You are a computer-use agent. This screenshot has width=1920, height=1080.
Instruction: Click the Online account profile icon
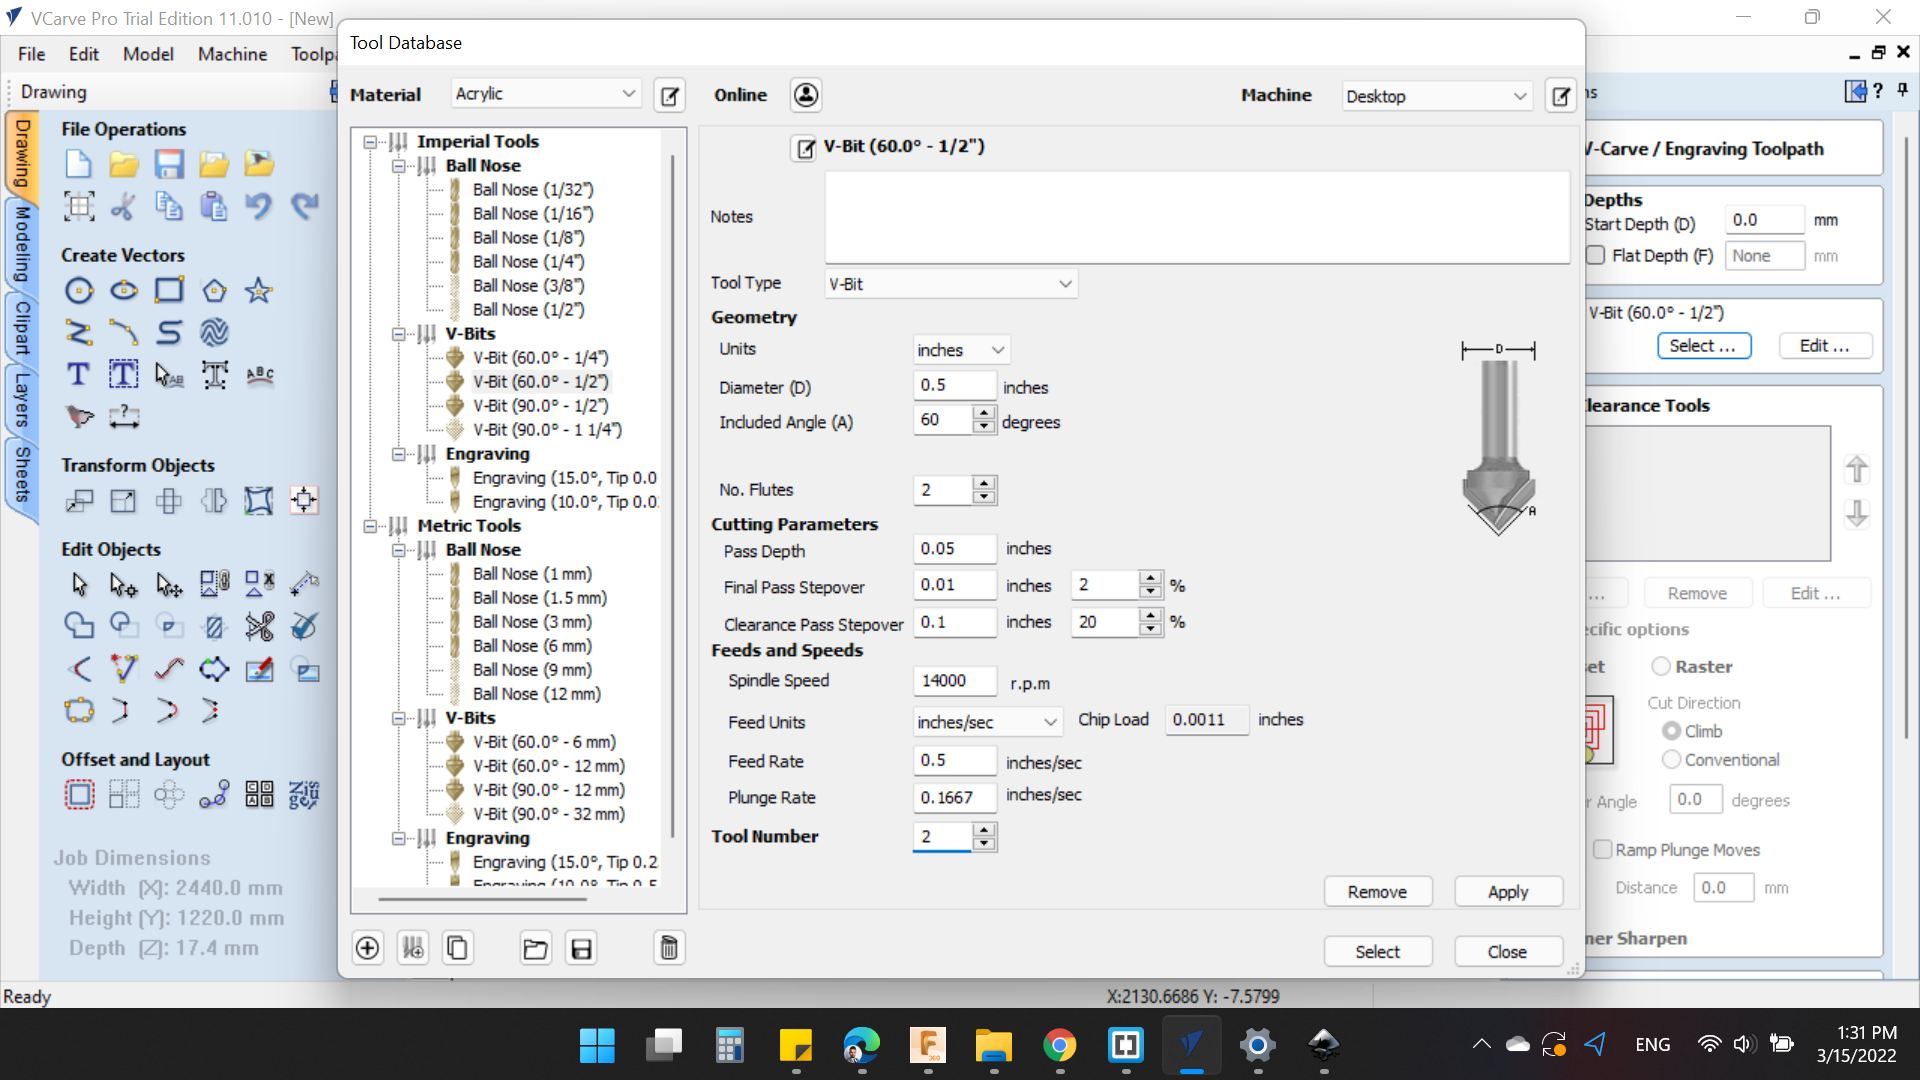point(806,95)
